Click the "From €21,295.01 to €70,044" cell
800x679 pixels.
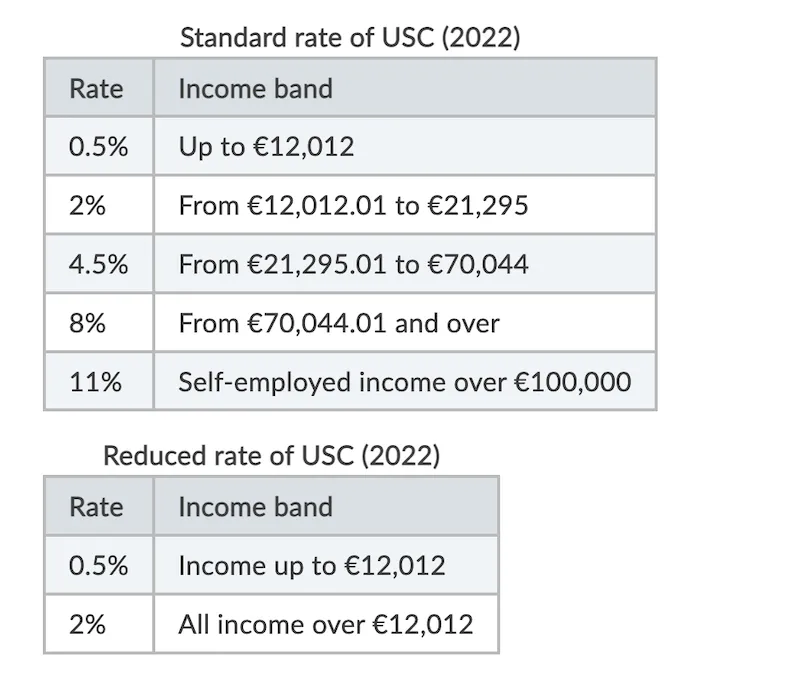353,265
